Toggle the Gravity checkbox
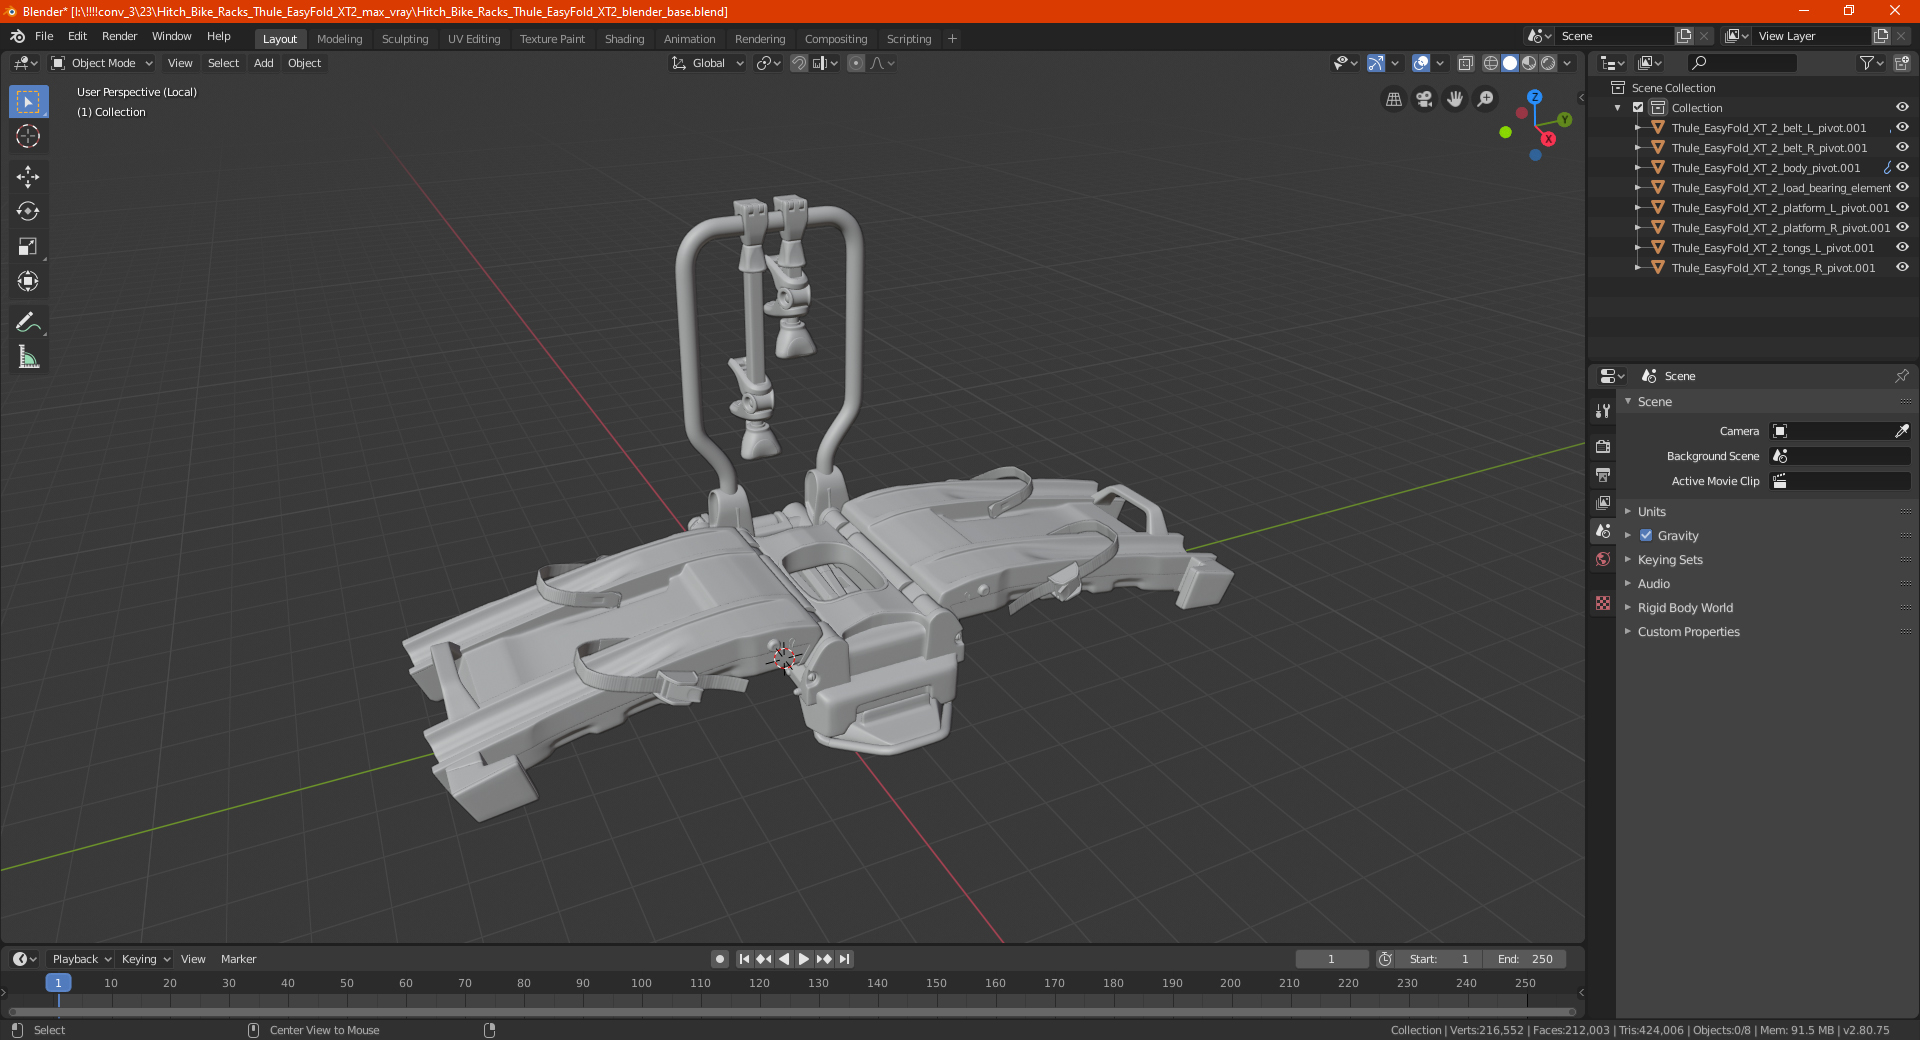The image size is (1920, 1040). 1646,536
